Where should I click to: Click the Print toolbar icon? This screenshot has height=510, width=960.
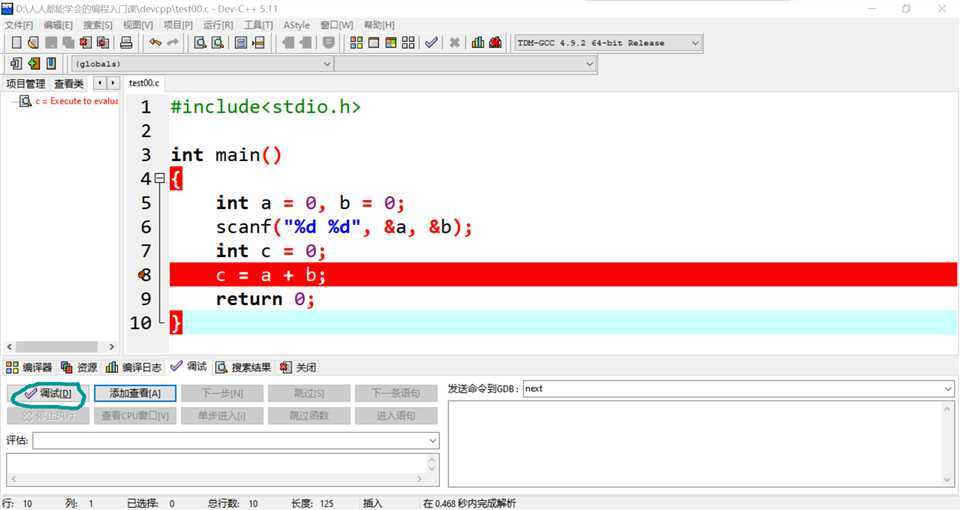126,43
